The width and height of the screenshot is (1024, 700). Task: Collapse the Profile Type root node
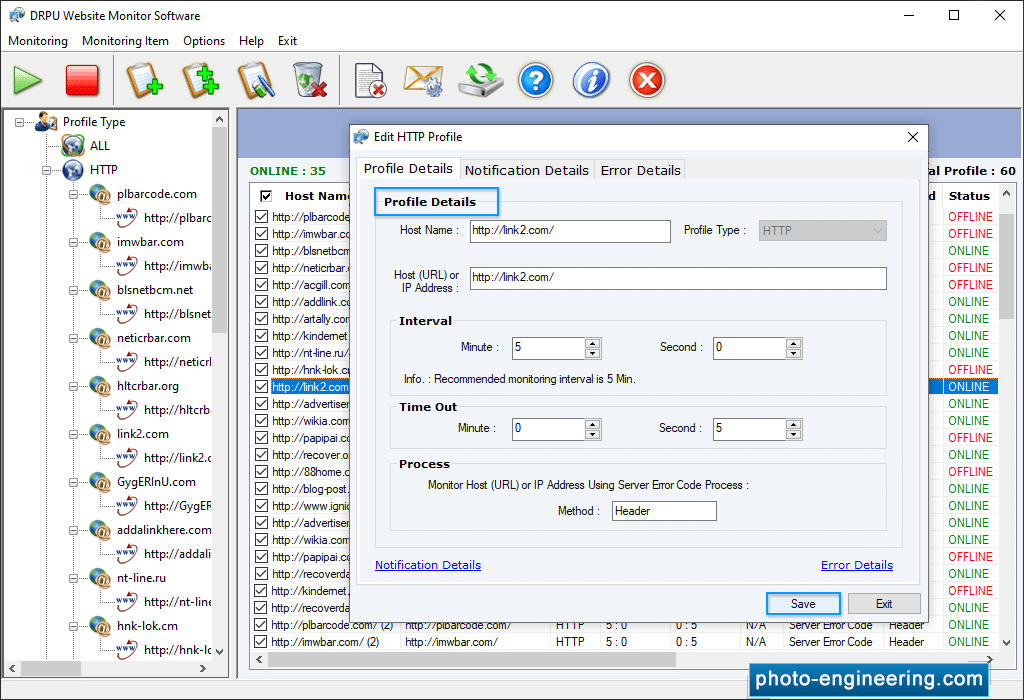19,122
